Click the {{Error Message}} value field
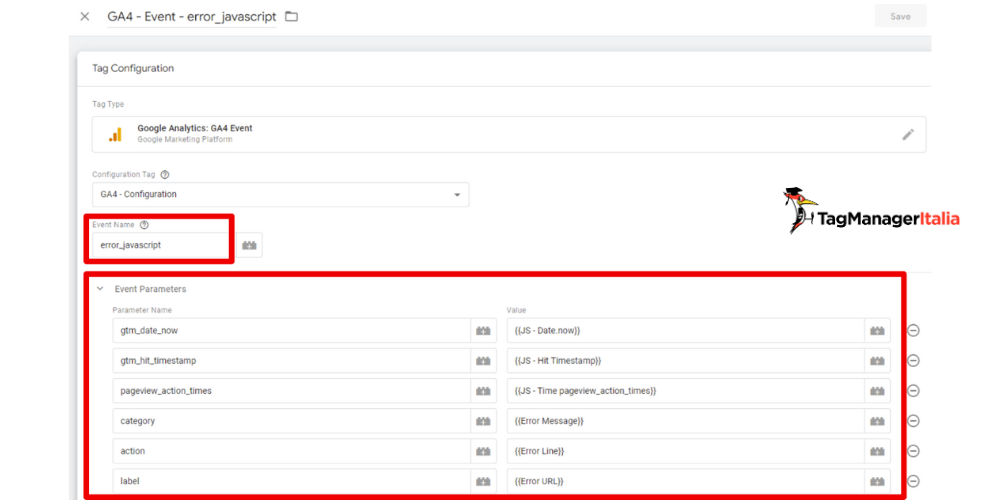The height and width of the screenshot is (500, 1000). 686,421
